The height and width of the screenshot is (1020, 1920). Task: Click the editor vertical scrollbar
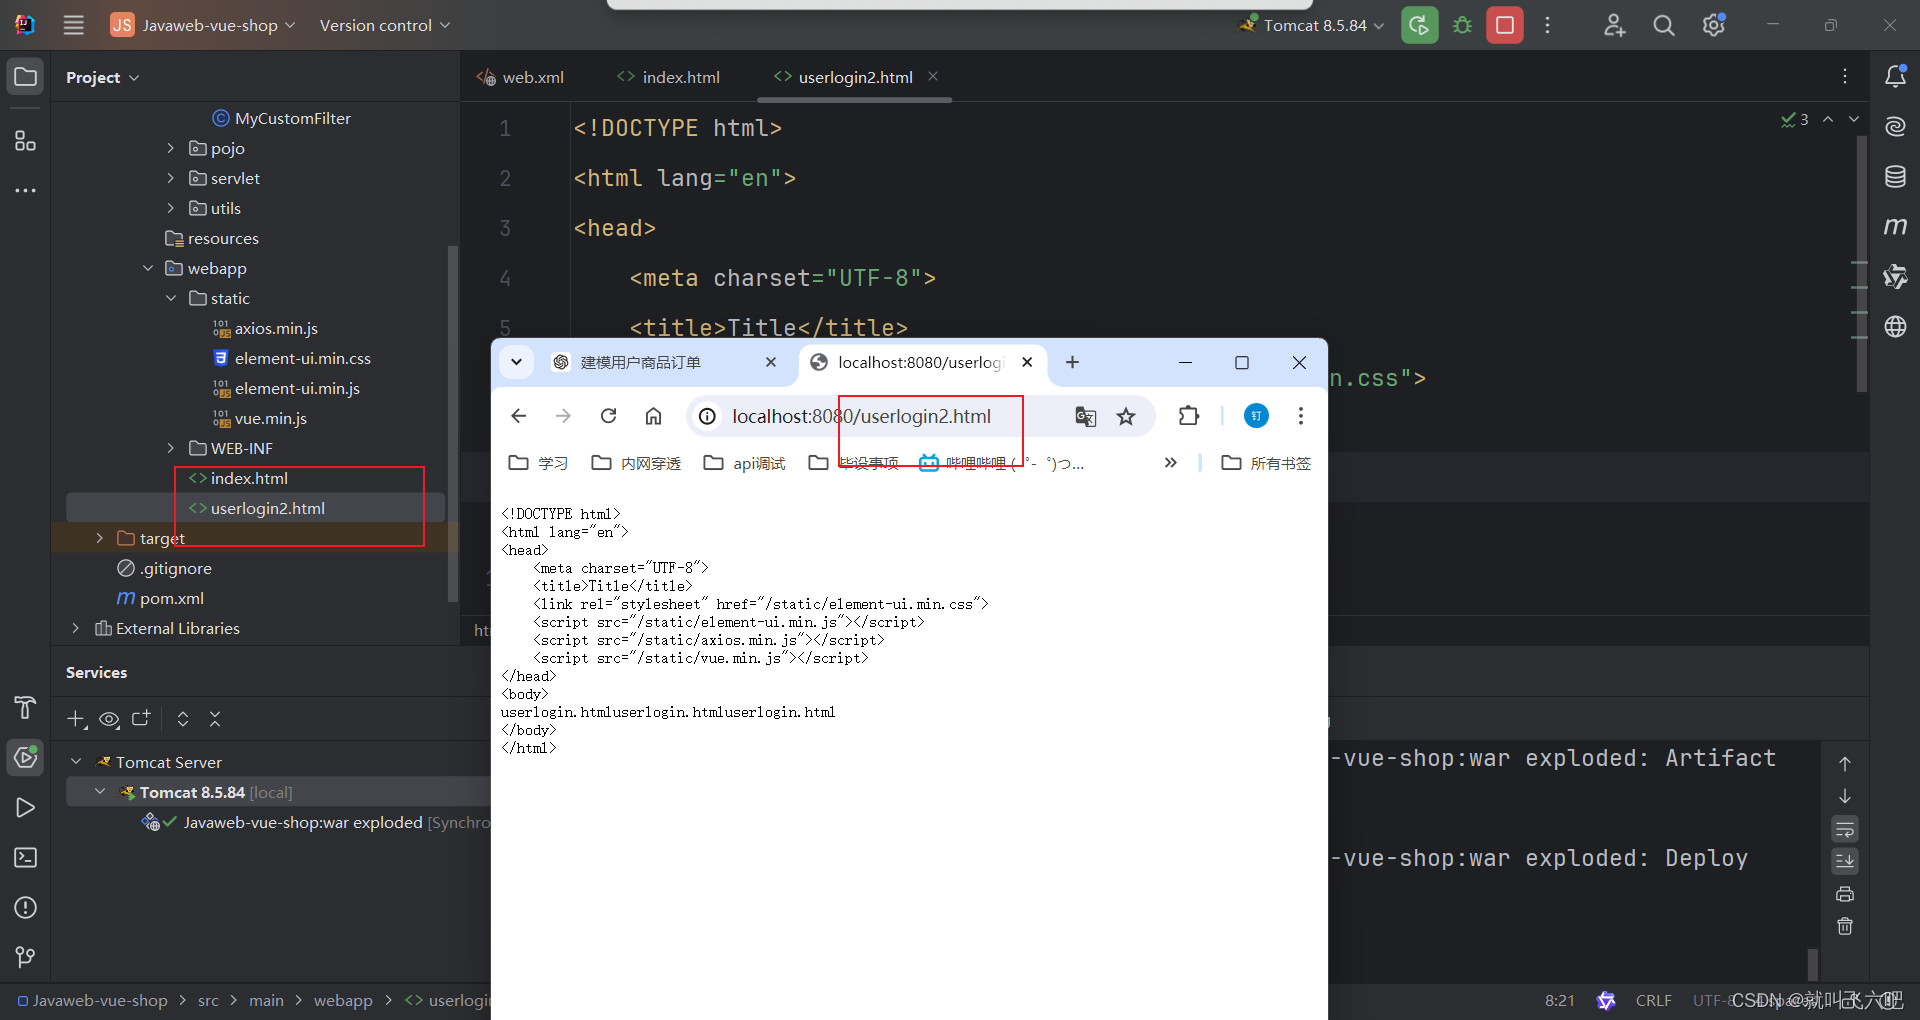[x=1861, y=265]
